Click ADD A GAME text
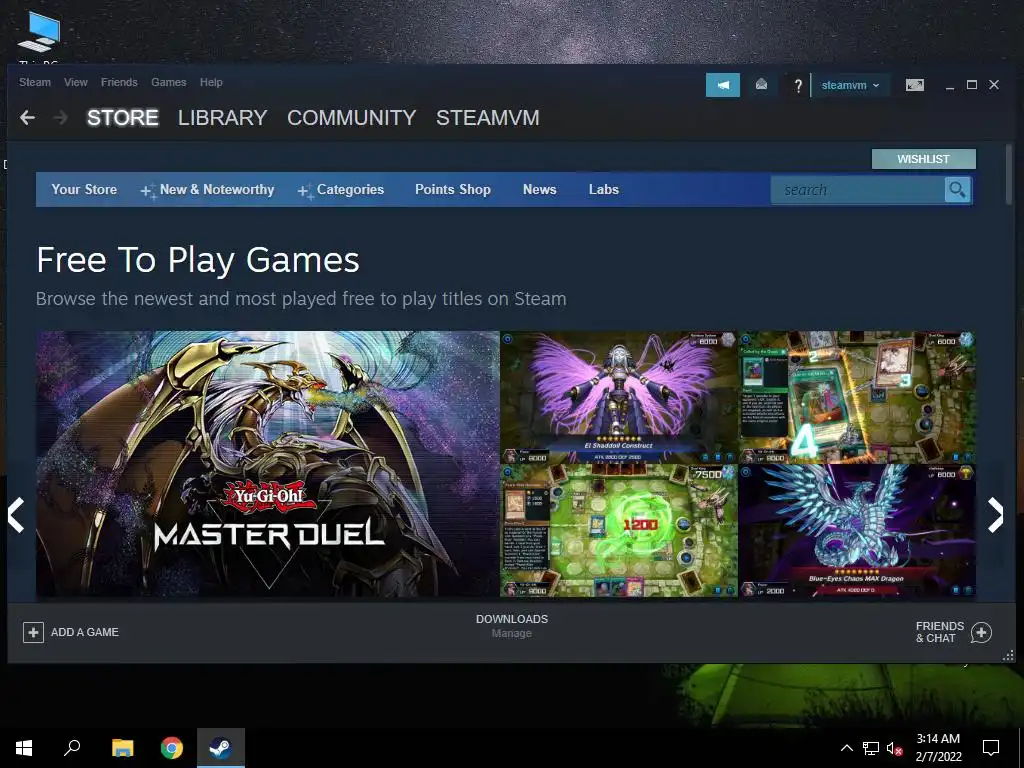The height and width of the screenshot is (768, 1024). pos(85,632)
